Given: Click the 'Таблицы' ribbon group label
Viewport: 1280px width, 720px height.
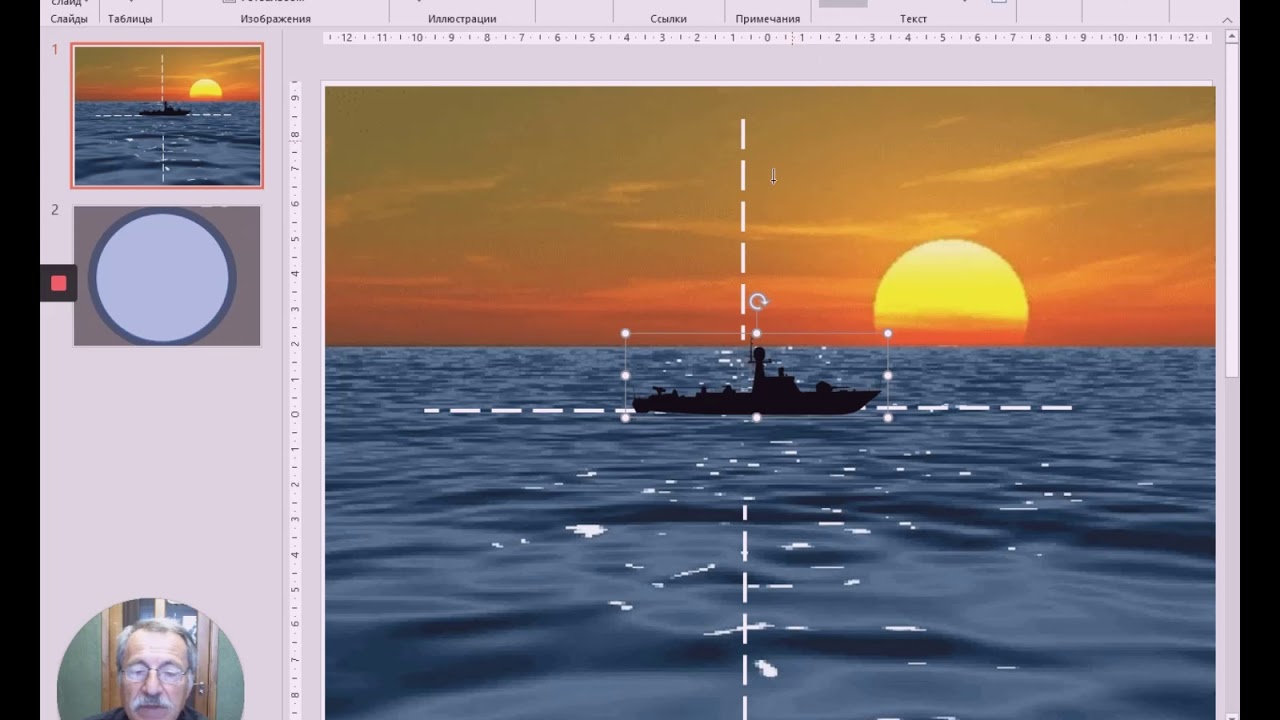Looking at the screenshot, I should [130, 19].
